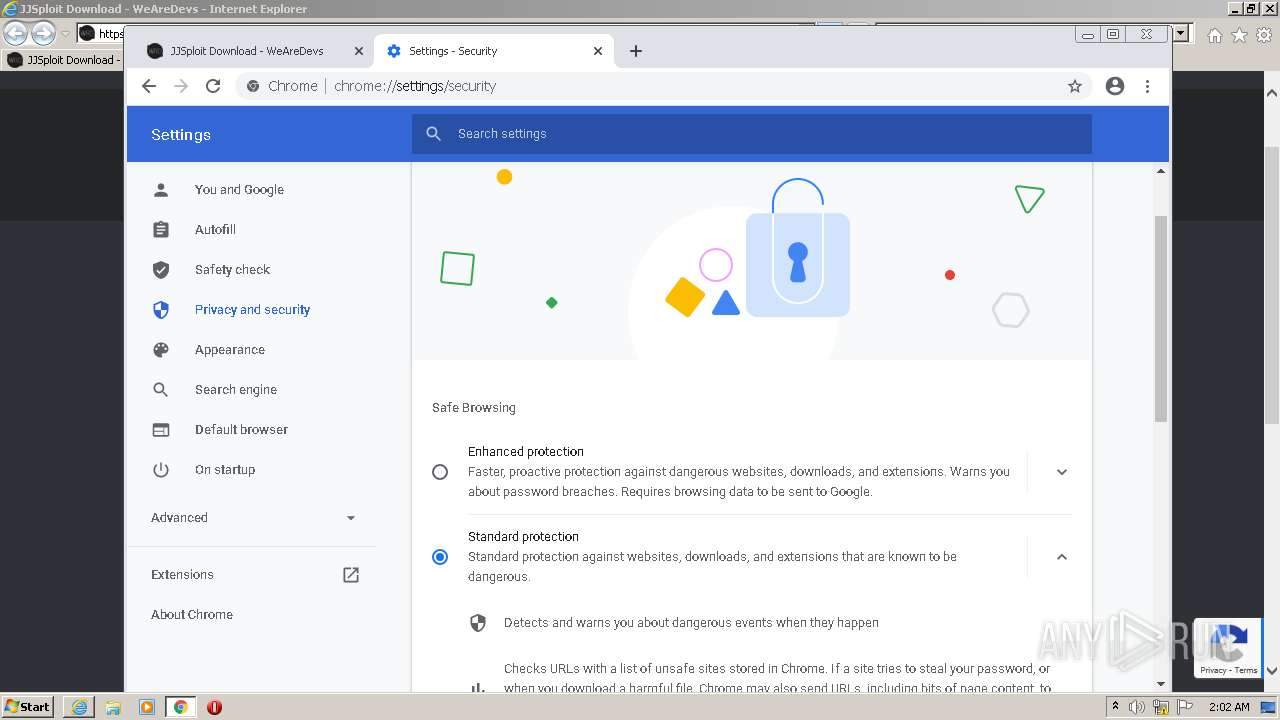Click the clock showing 2:02 AM
This screenshot has height=720, width=1280.
[1229, 707]
